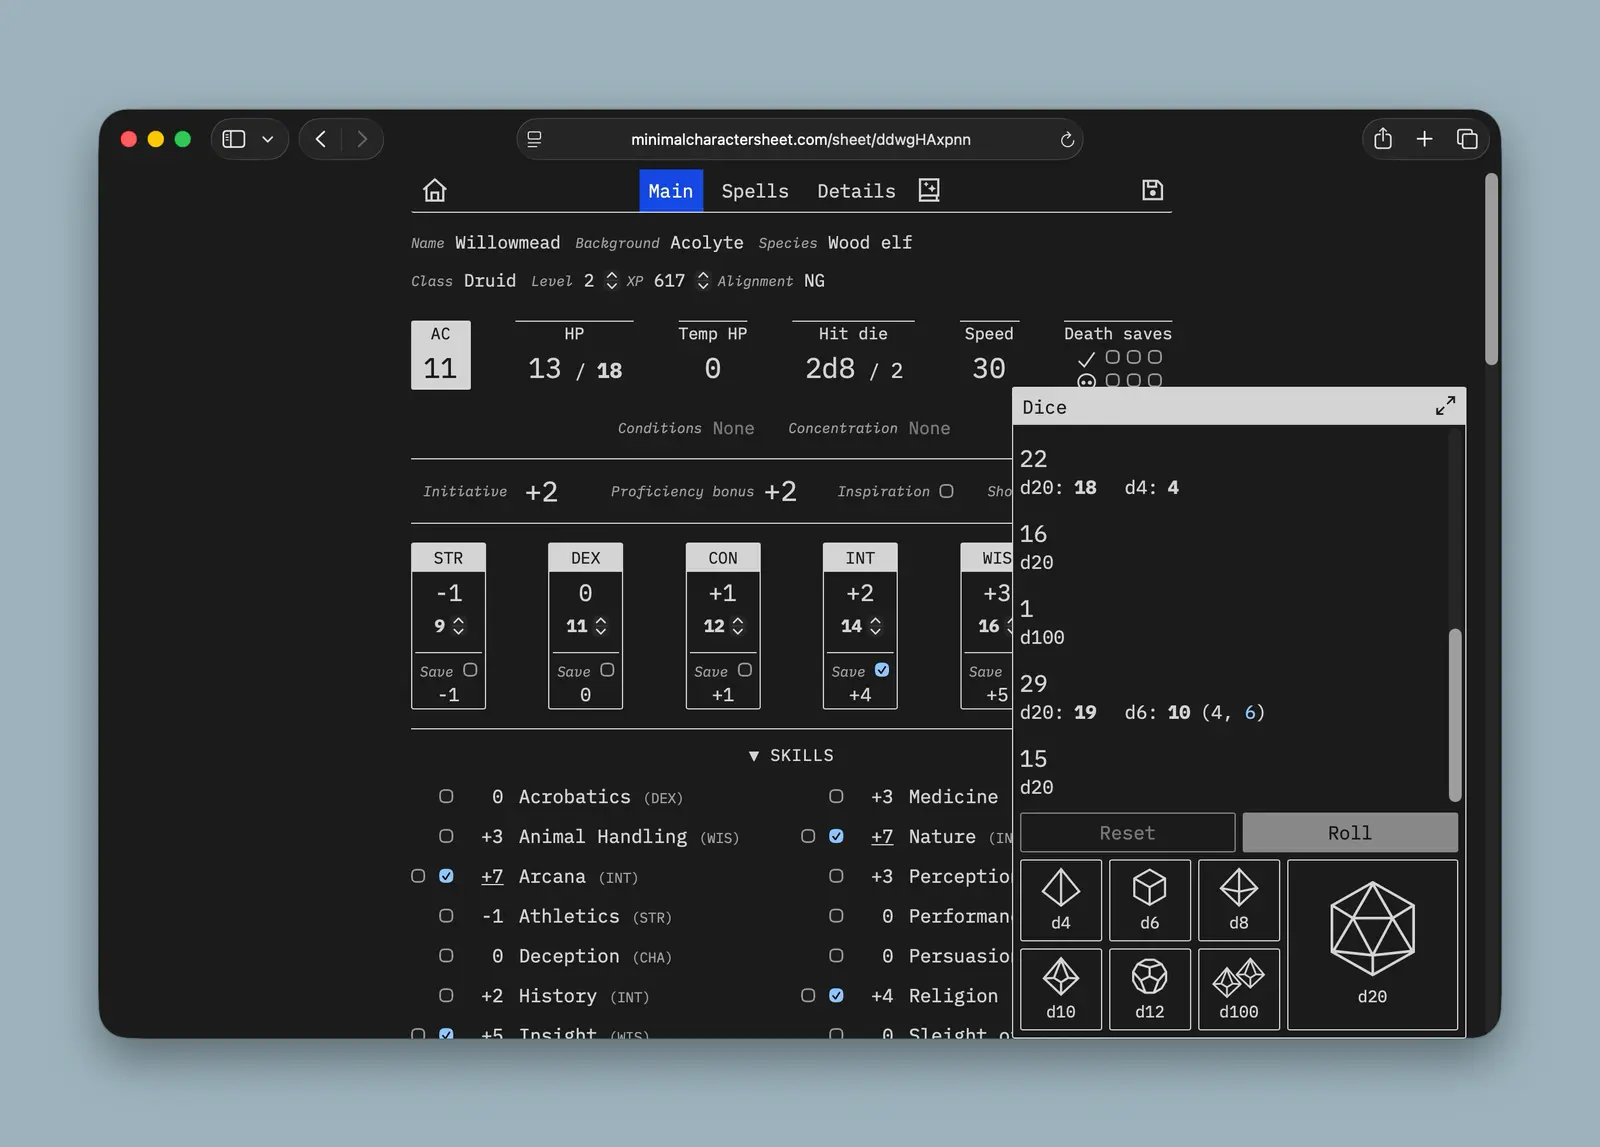Open the character portrait icon tab

[929, 190]
